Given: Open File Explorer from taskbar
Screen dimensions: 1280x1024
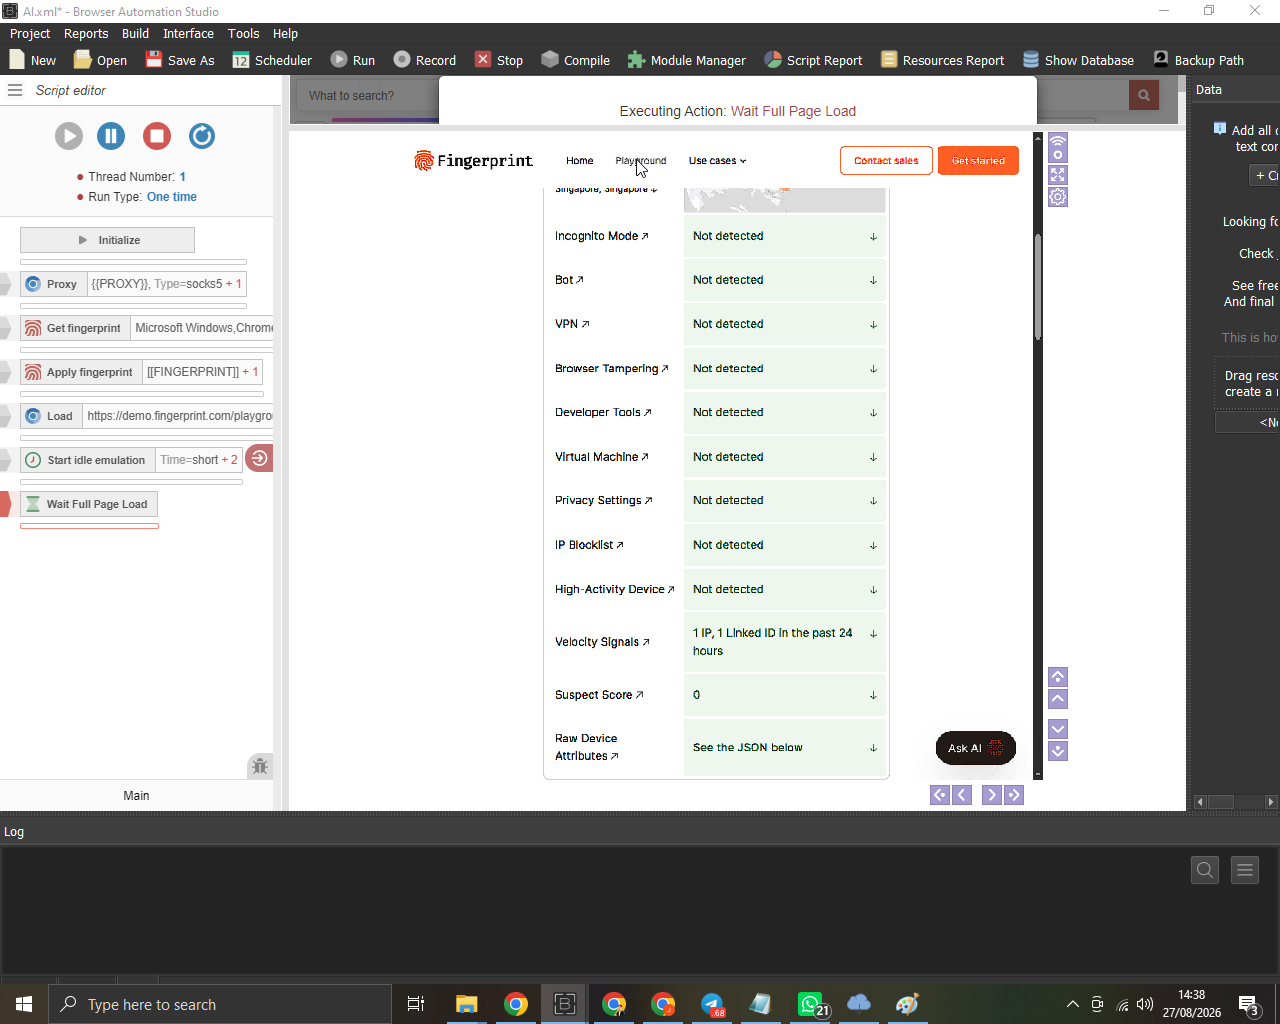Looking at the screenshot, I should pyautogui.click(x=466, y=1004).
